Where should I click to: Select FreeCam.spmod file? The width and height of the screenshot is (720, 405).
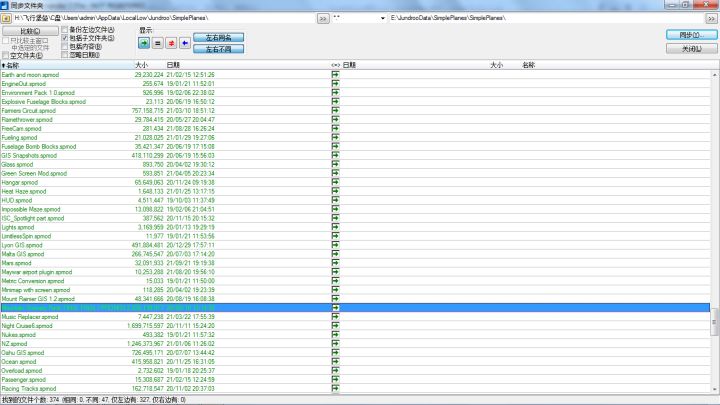click(22, 129)
